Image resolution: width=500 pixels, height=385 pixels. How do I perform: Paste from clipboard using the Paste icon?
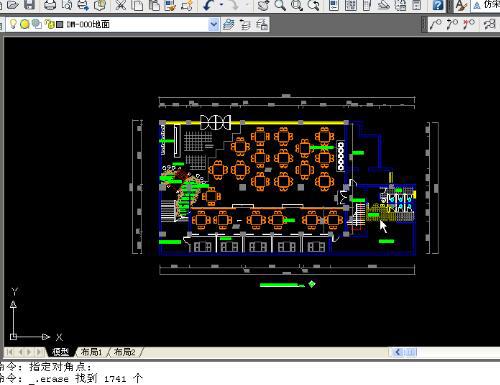click(154, 5)
